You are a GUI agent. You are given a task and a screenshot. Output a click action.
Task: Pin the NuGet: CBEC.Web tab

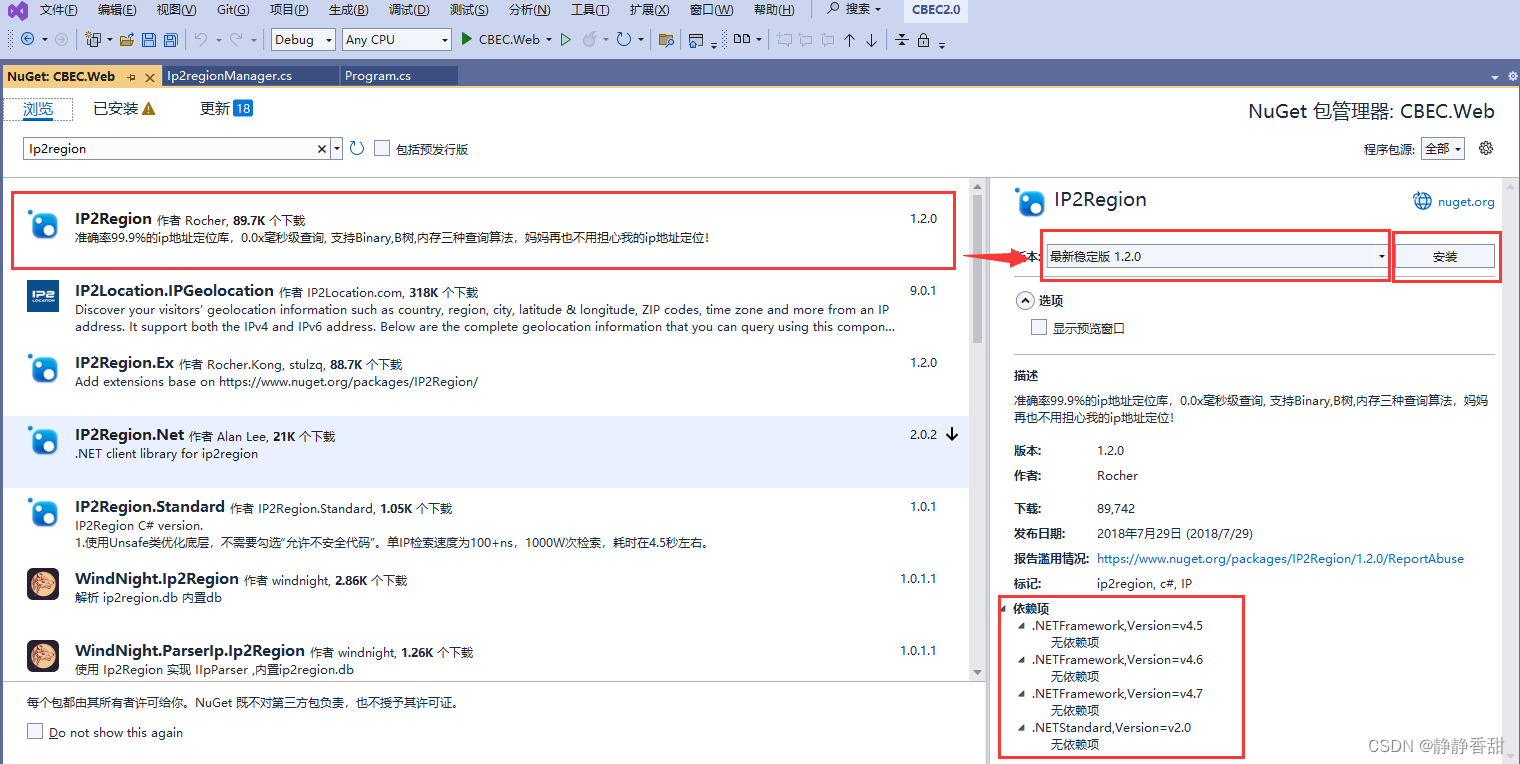131,77
